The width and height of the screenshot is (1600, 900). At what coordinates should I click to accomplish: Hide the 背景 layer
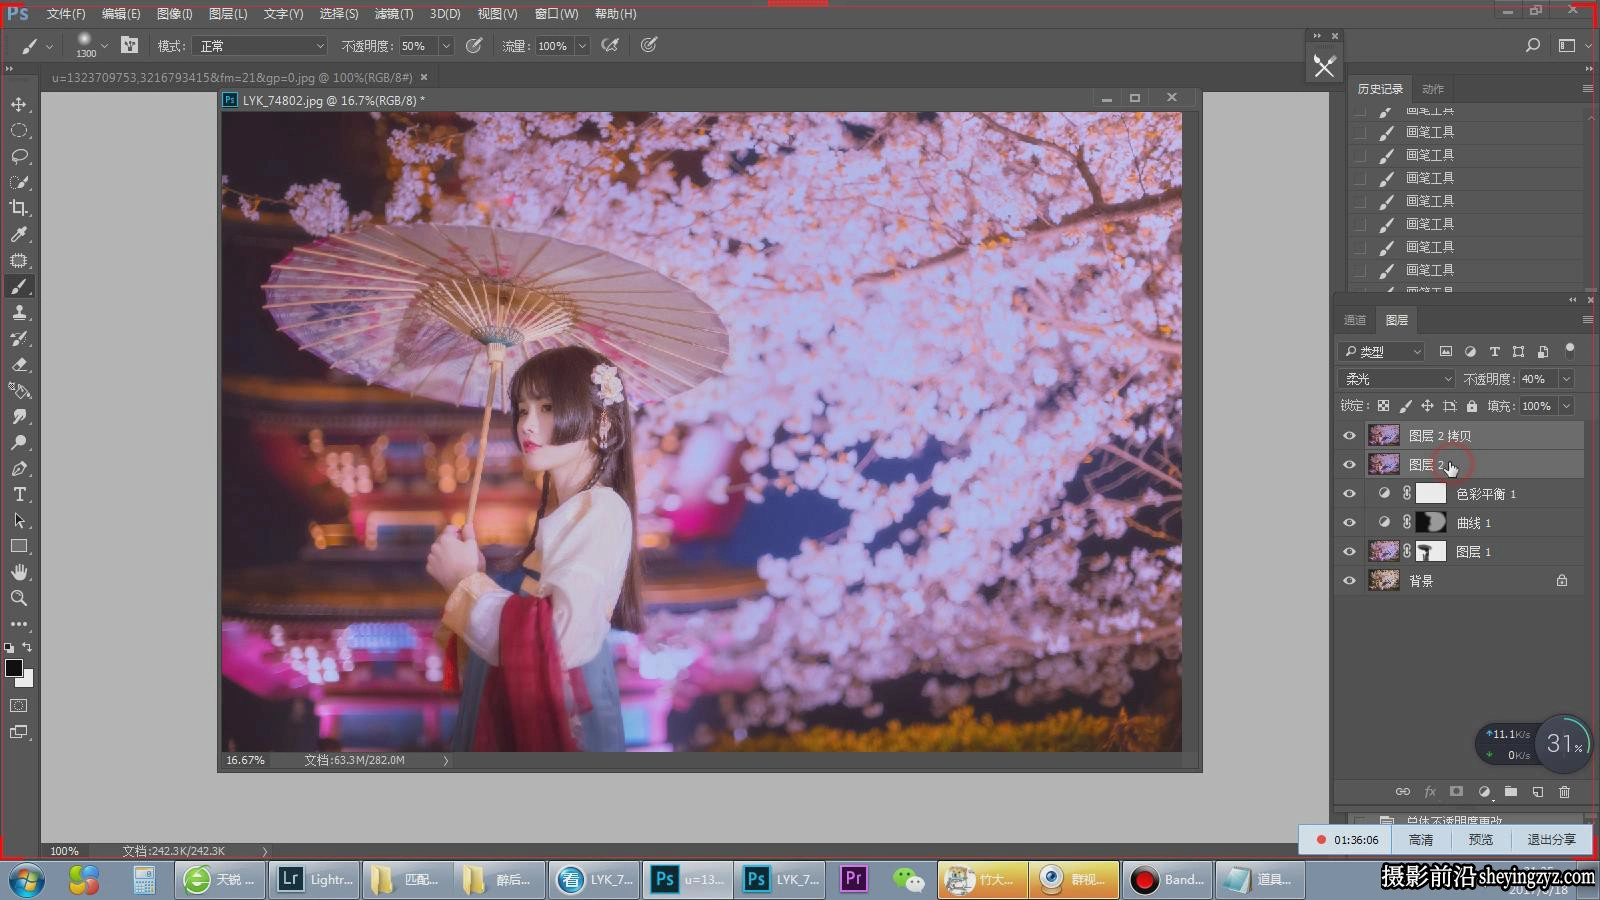pyautogui.click(x=1349, y=581)
